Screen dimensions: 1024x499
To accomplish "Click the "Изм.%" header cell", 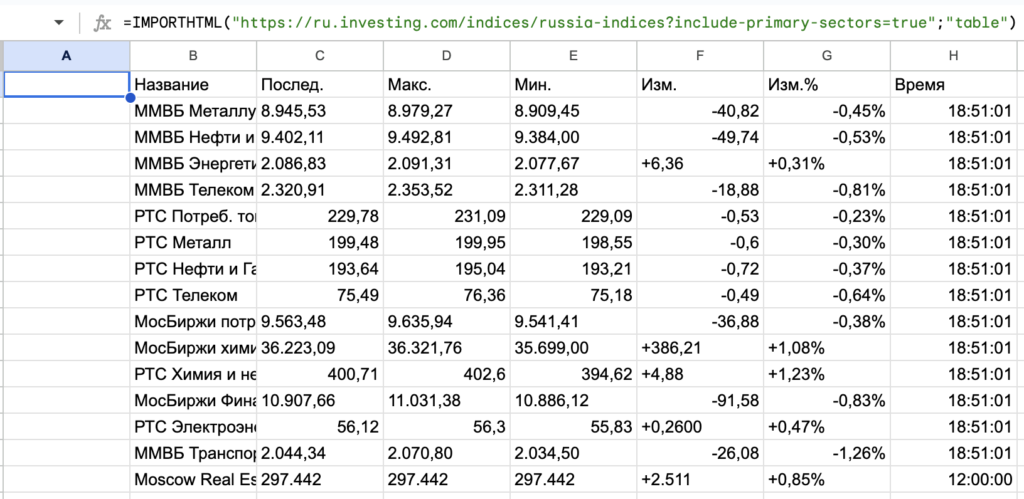I will 826,85.
